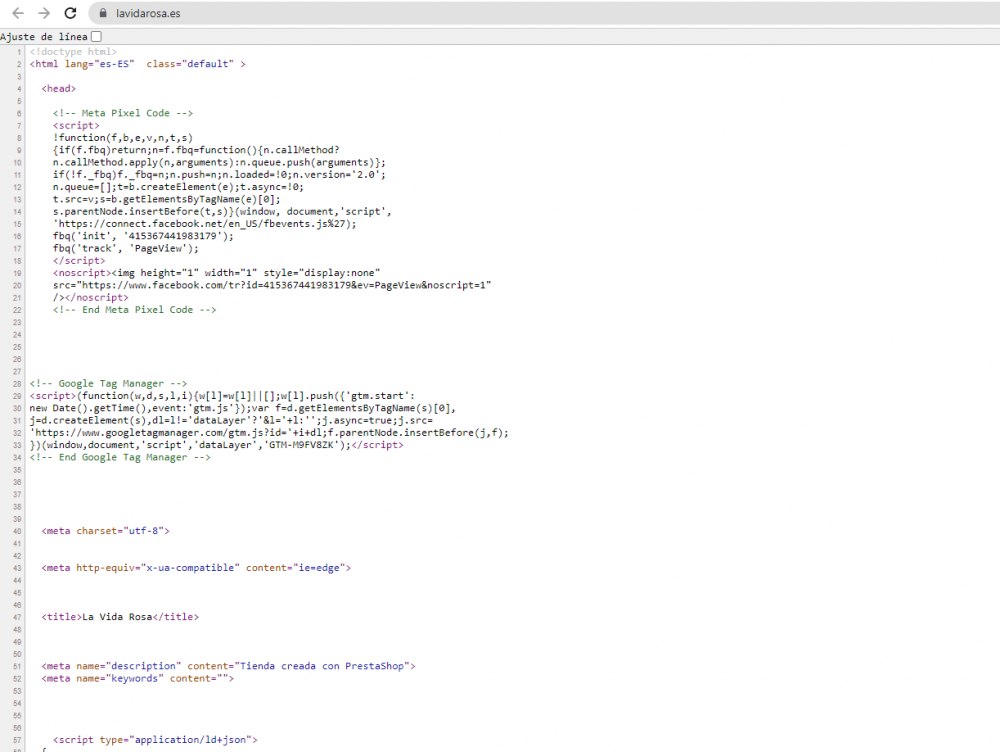Click the doctype html line
1000x752 pixels.
[73, 52]
